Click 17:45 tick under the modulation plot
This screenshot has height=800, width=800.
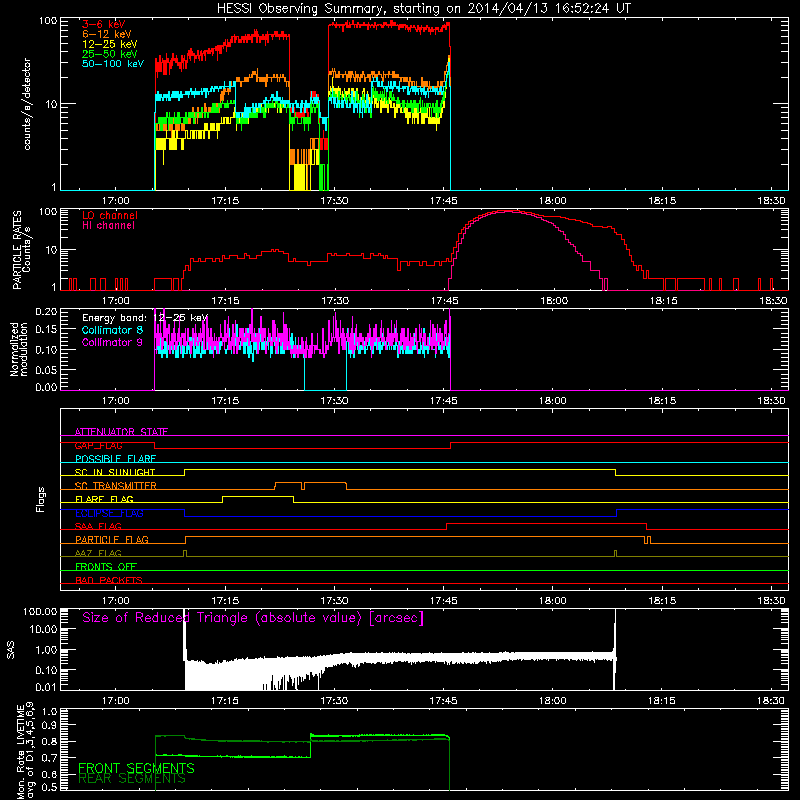tap(443, 401)
